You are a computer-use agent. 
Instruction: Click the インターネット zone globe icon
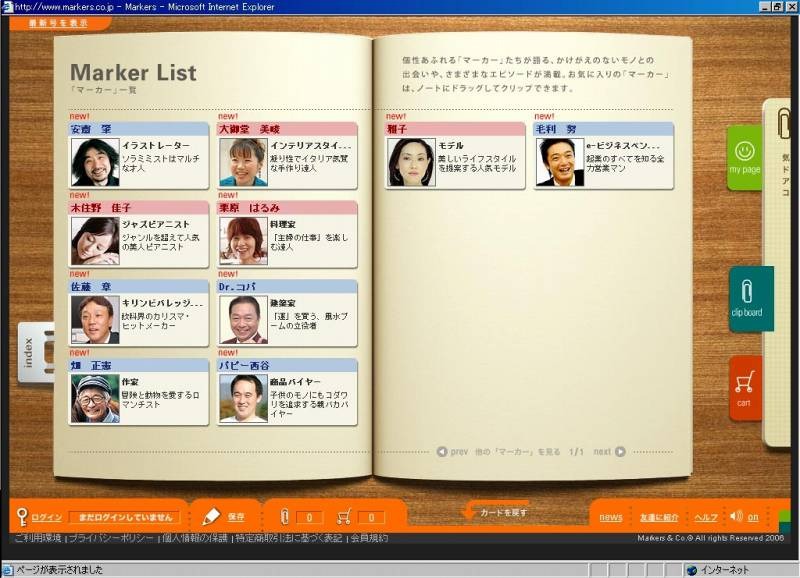pos(691,570)
